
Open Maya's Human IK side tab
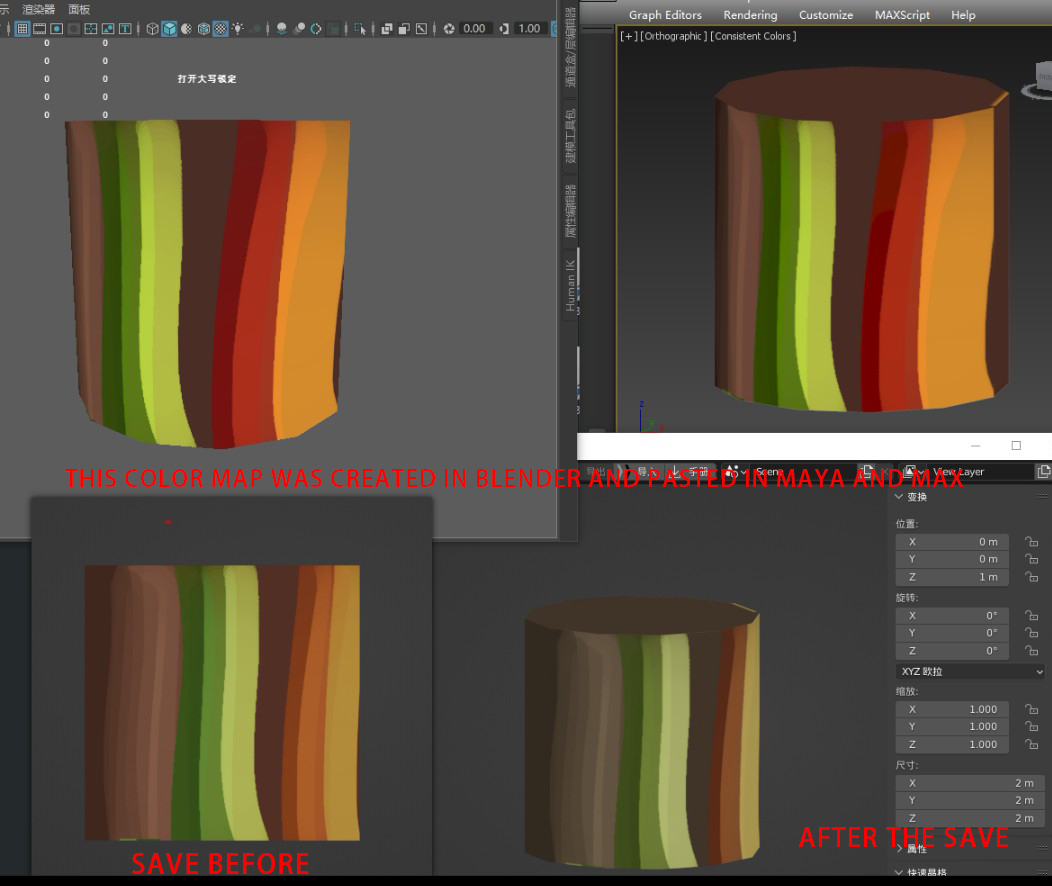(570, 285)
